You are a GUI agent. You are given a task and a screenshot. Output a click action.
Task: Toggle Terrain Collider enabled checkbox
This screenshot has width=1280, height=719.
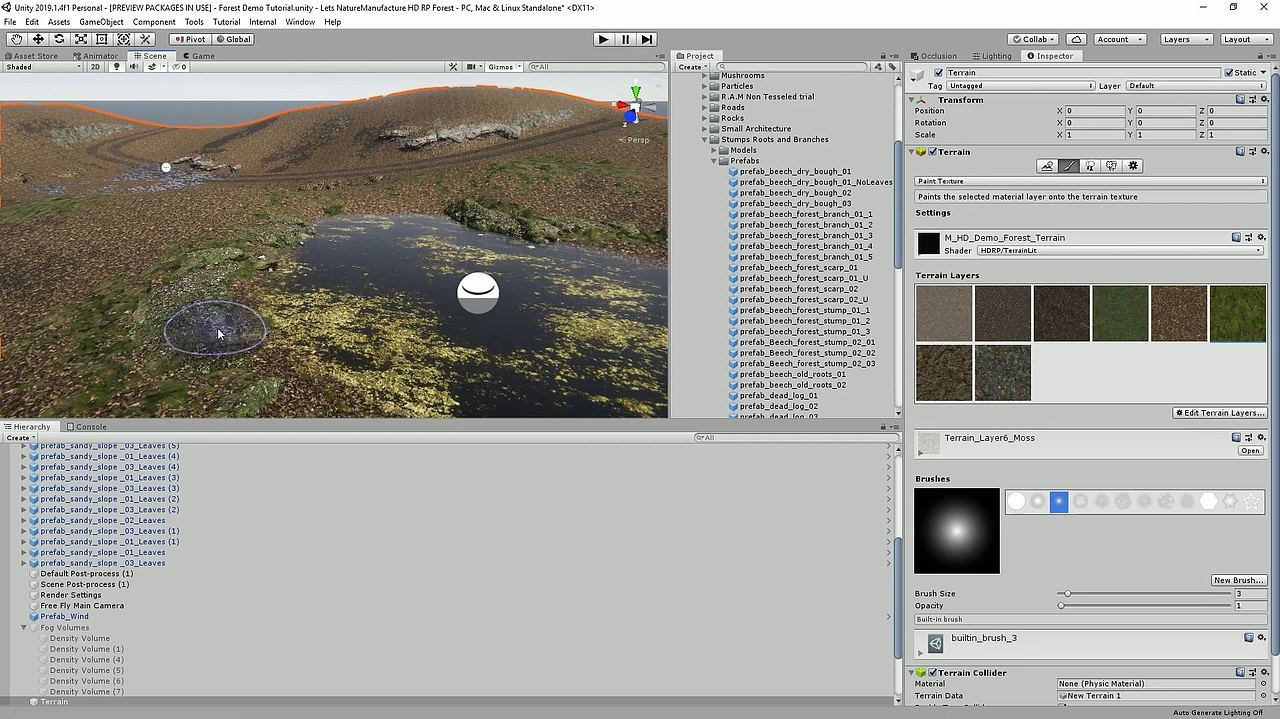coord(932,673)
